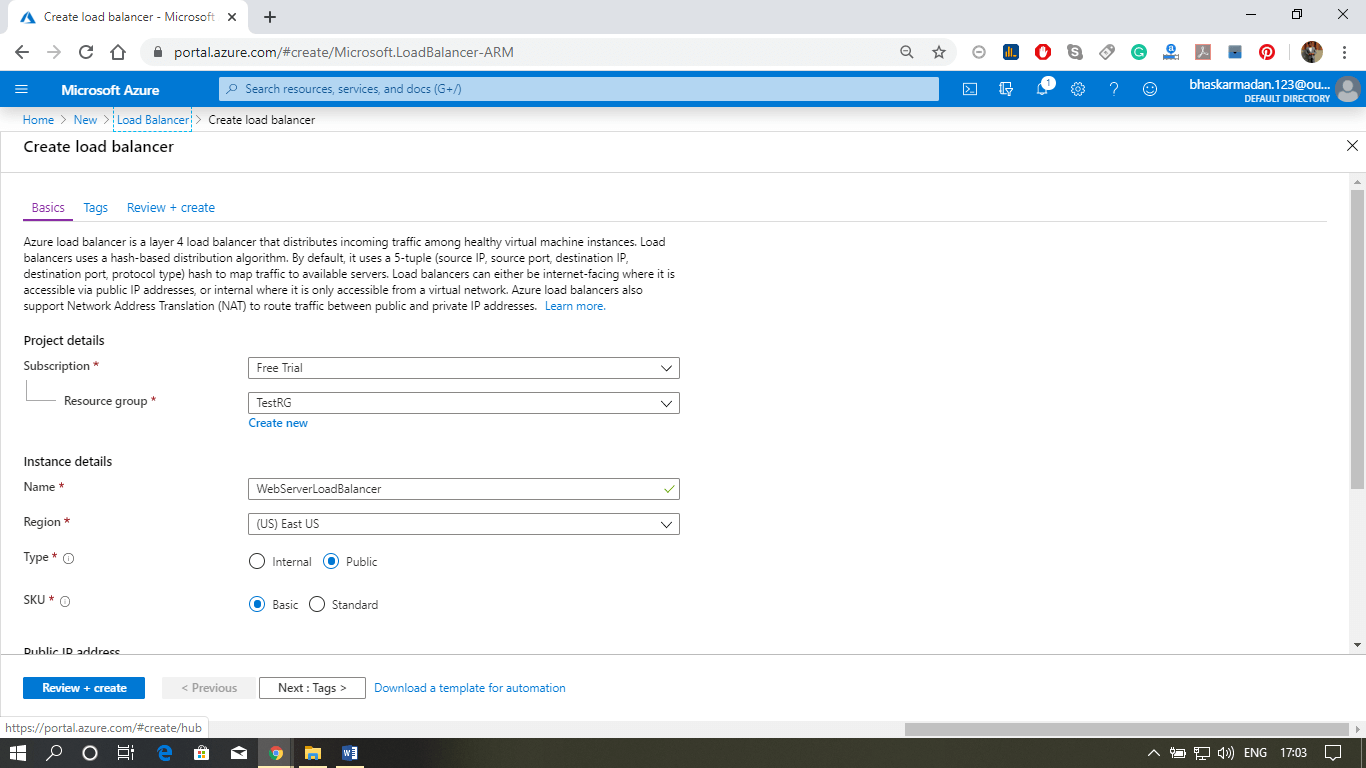Open File Explorer from the taskbar
This screenshot has width=1366, height=768.
click(x=312, y=753)
